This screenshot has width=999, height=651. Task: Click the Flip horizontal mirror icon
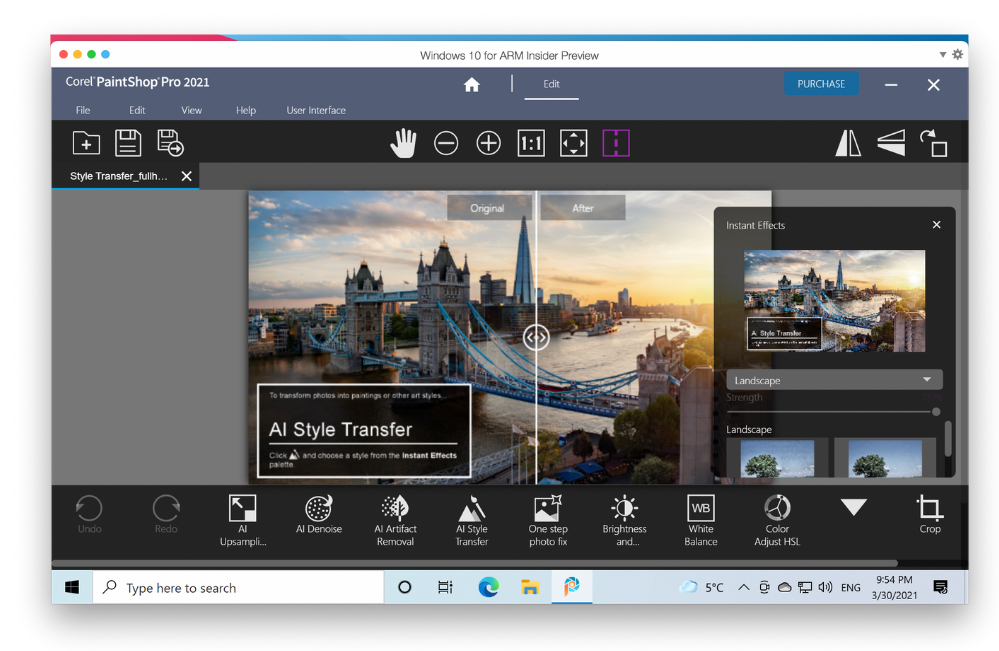pyautogui.click(x=848, y=144)
